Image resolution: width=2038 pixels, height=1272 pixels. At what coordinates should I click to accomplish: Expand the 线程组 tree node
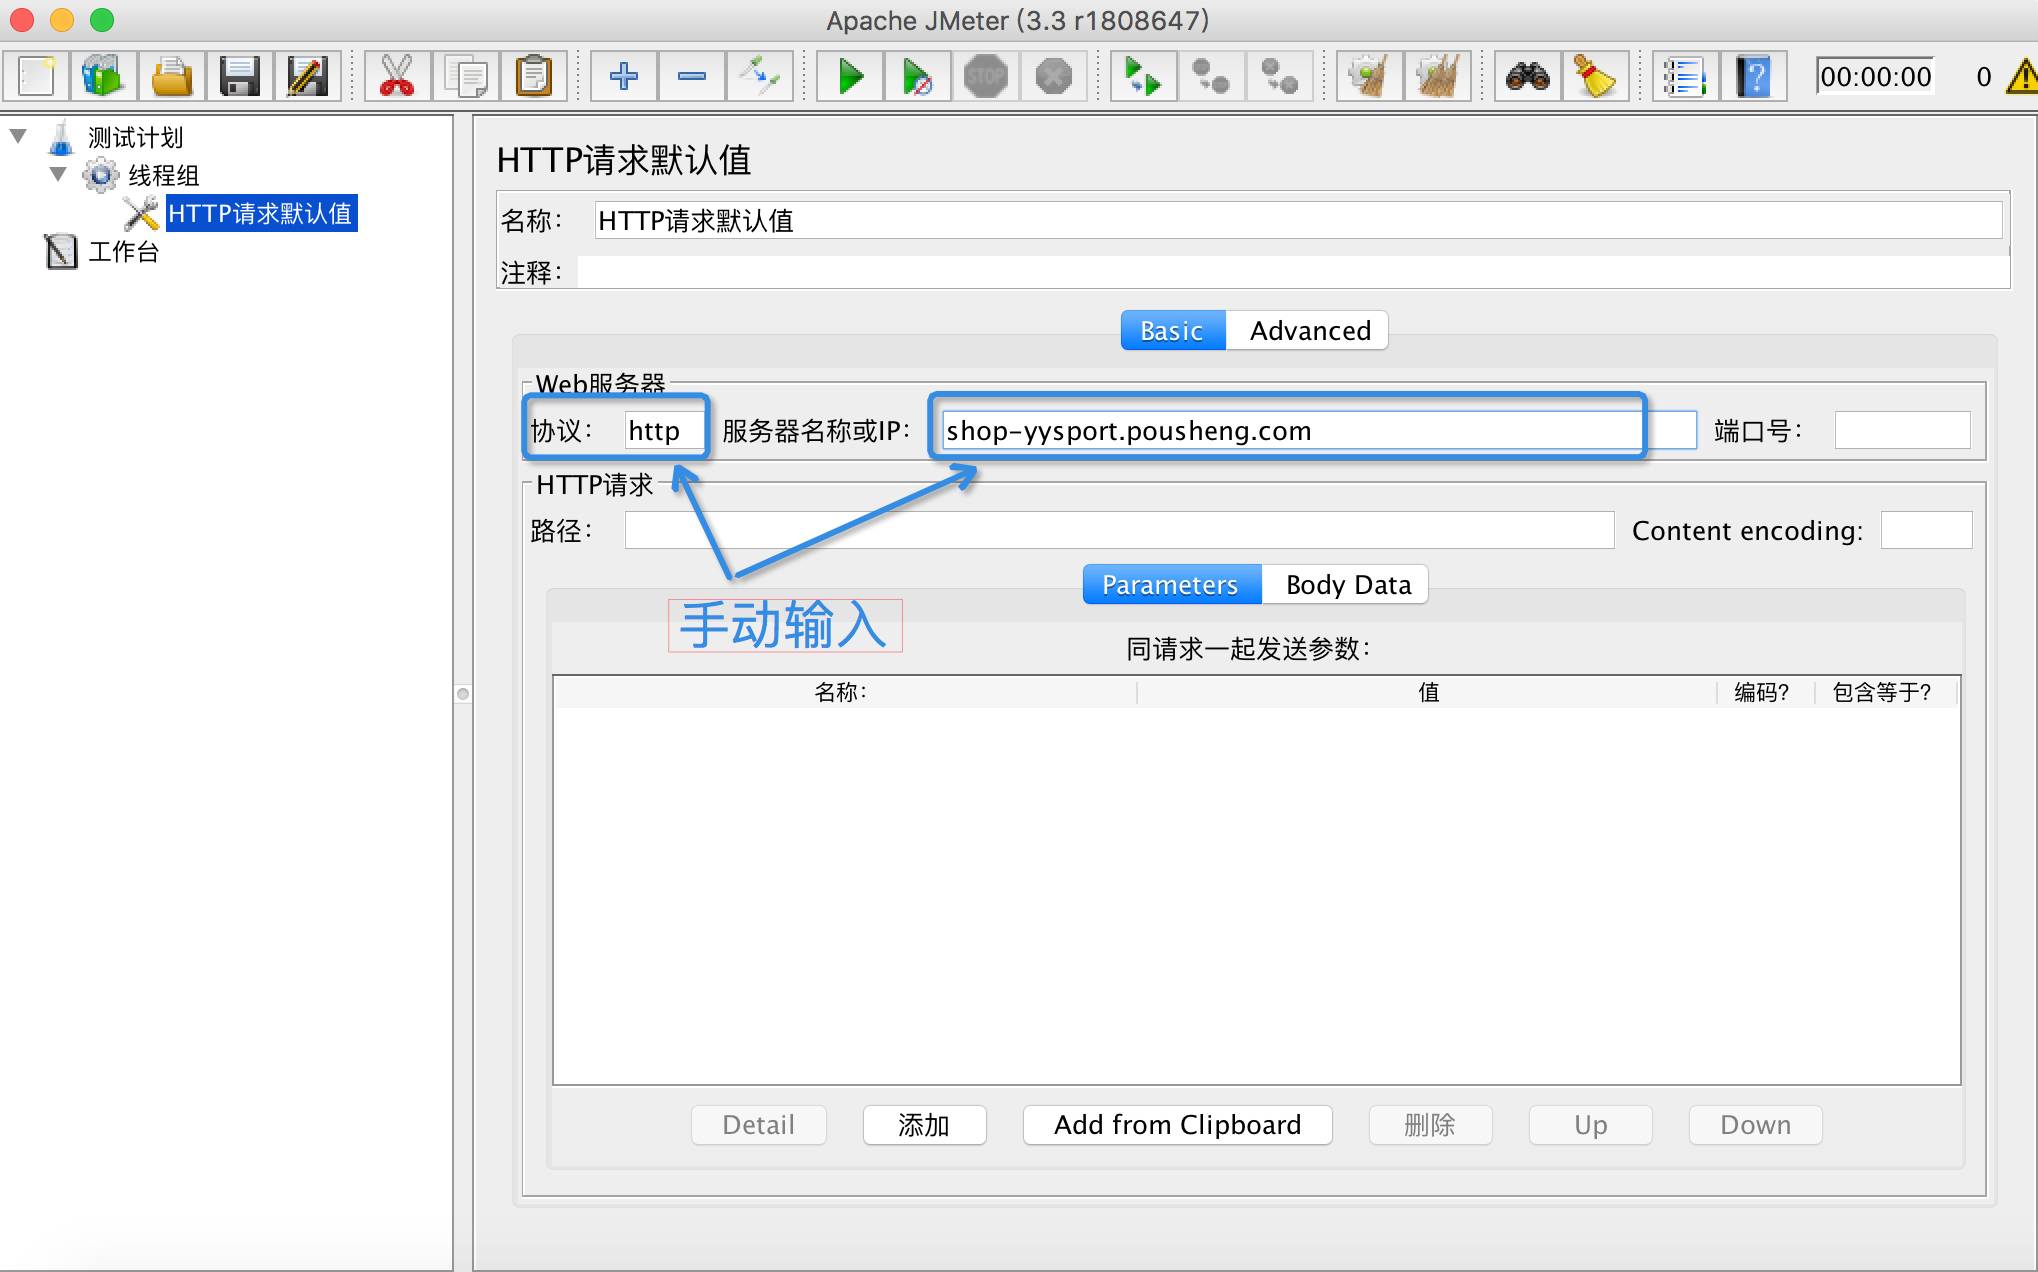coord(54,174)
